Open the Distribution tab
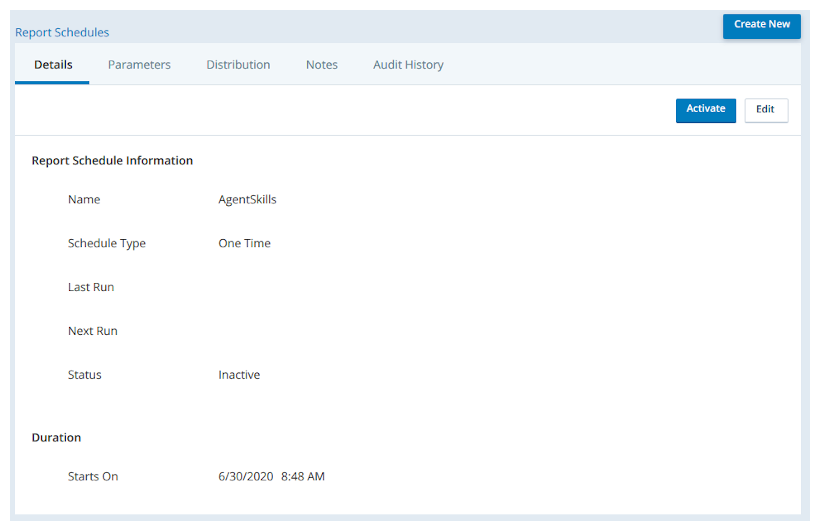The width and height of the screenshot is (818, 525). (x=238, y=65)
